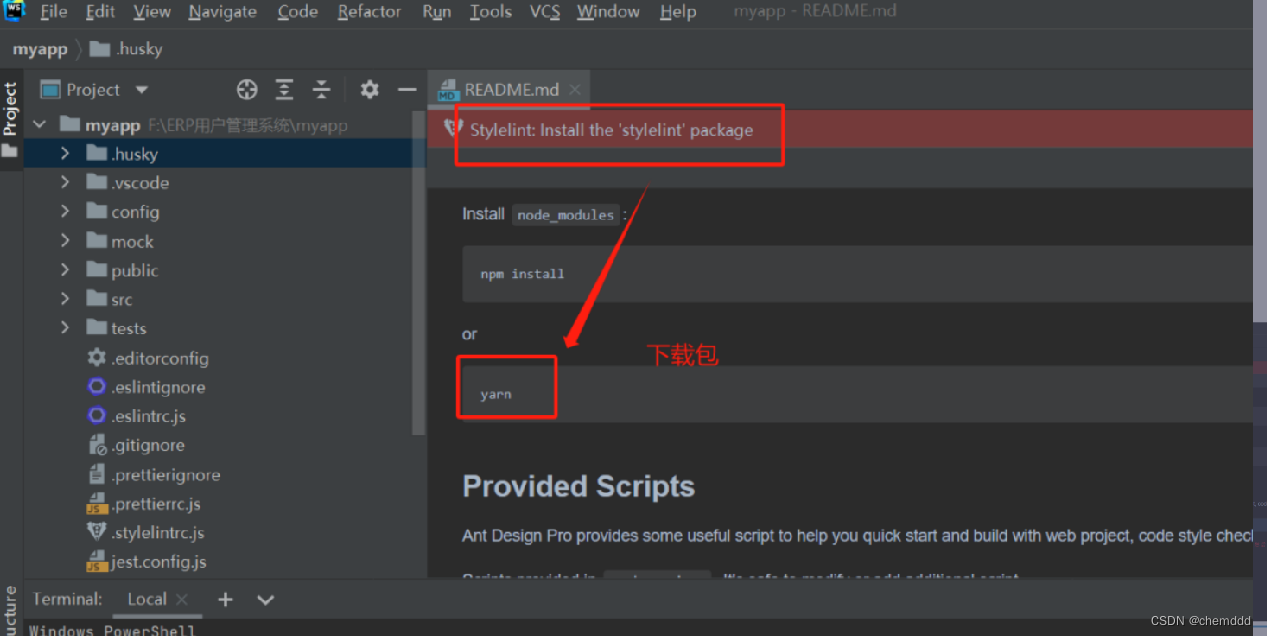Click the Stylelint icon in the notification bar
This screenshot has height=636, width=1267.
pyautogui.click(x=452, y=130)
